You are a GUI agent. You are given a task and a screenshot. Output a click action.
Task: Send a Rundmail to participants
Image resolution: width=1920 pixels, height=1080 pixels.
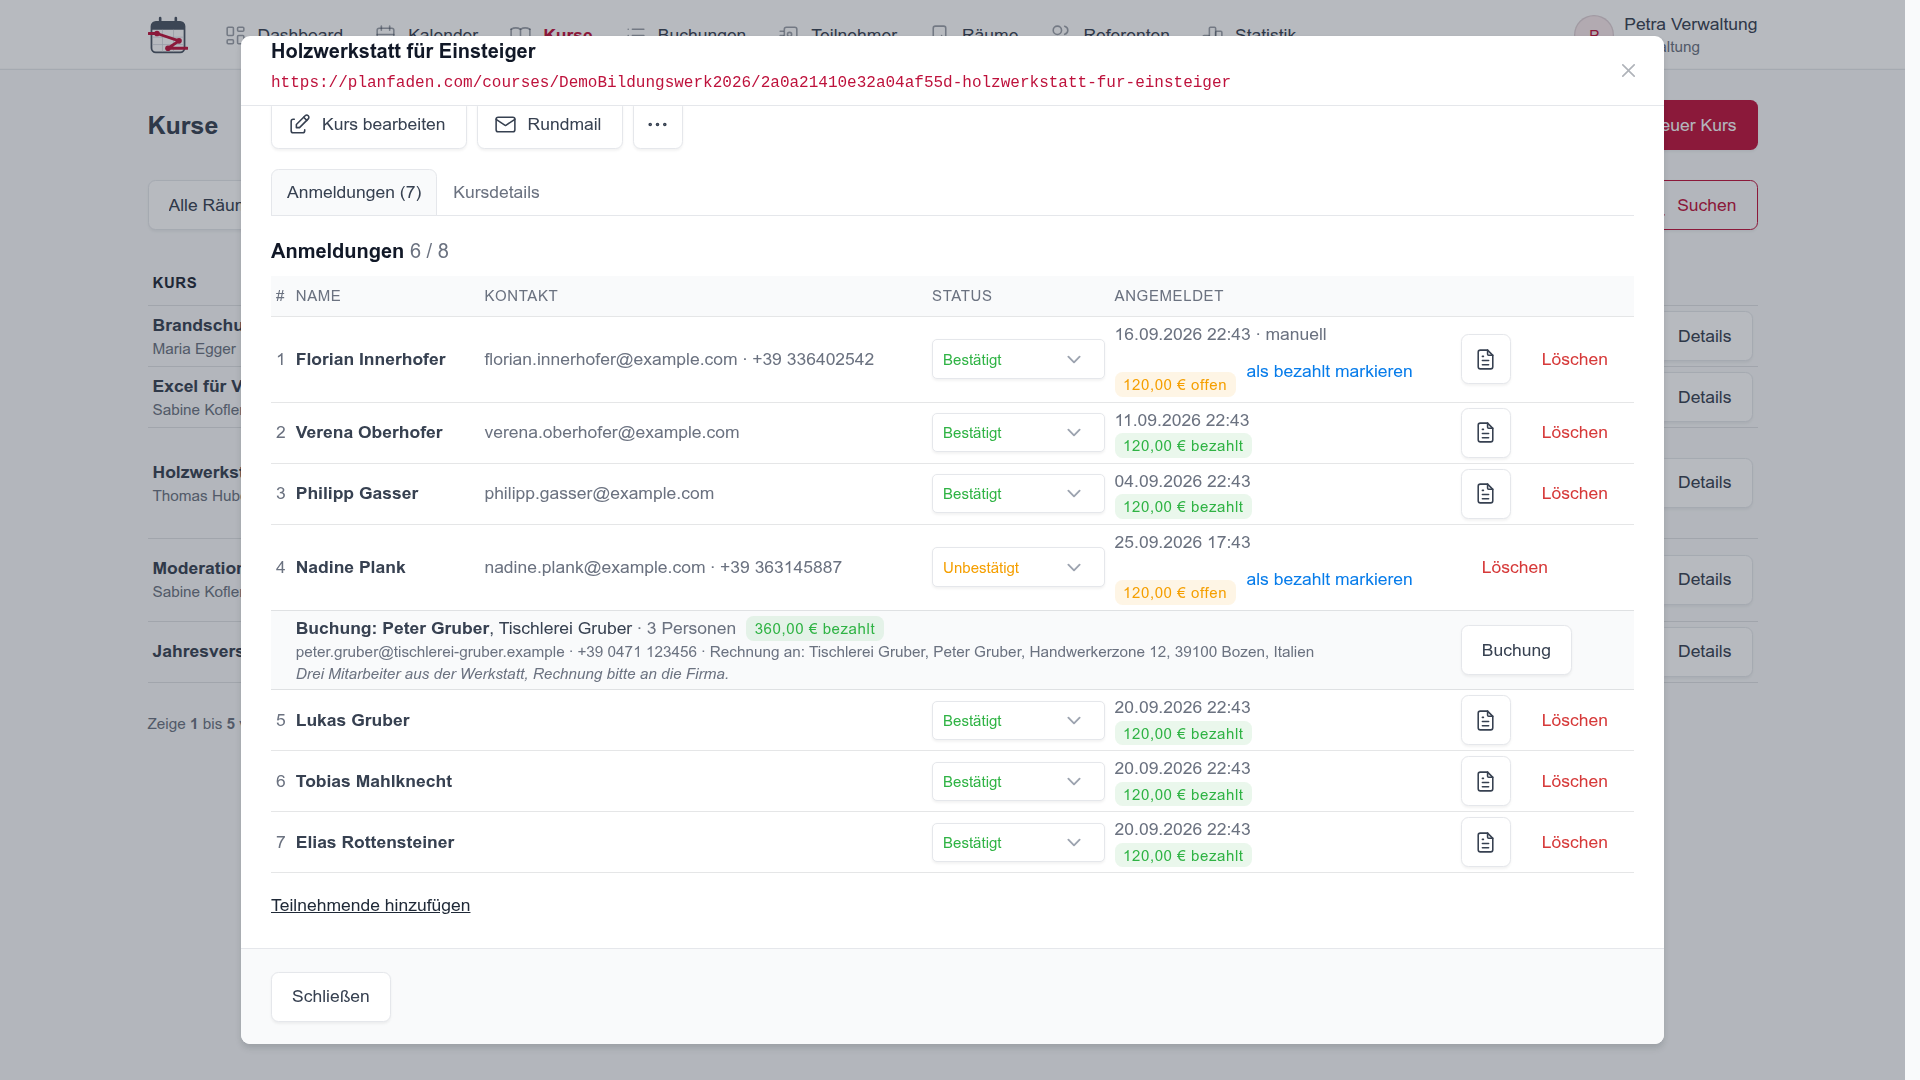coord(549,125)
